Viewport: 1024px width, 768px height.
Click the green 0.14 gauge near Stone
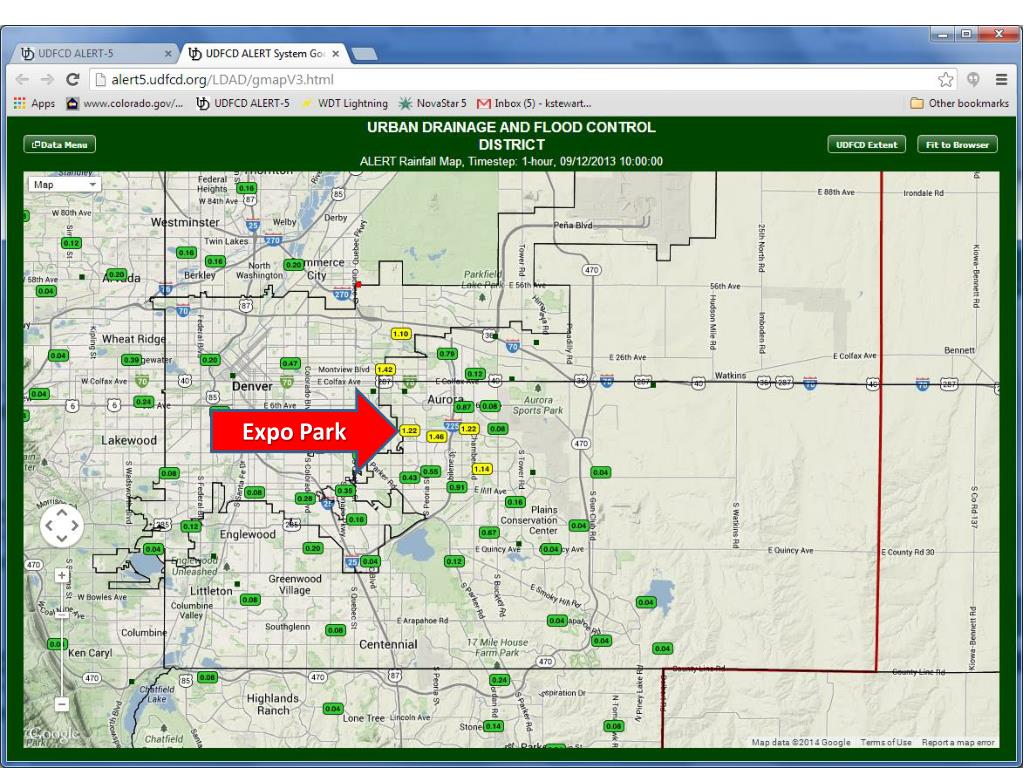coord(493,726)
